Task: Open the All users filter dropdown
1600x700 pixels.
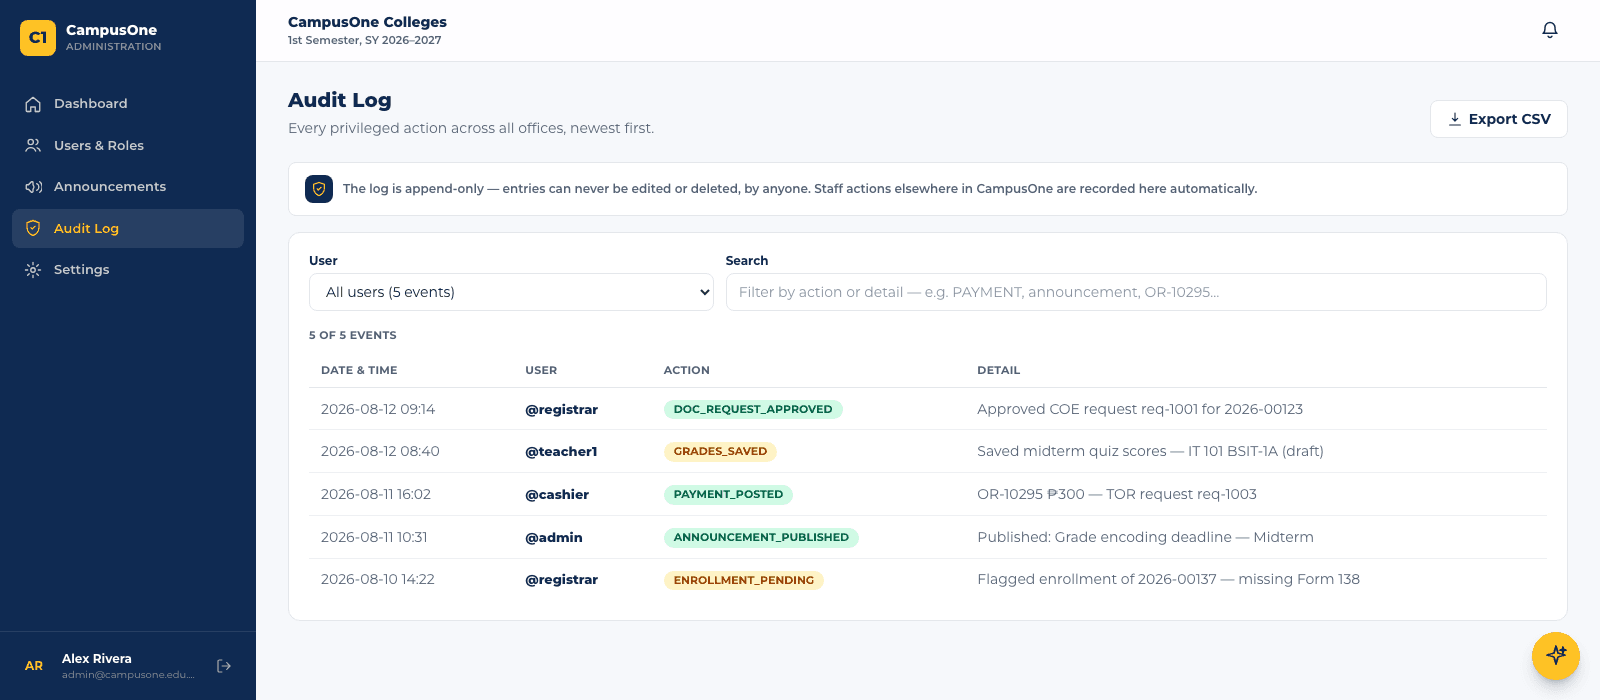Action: 511,292
